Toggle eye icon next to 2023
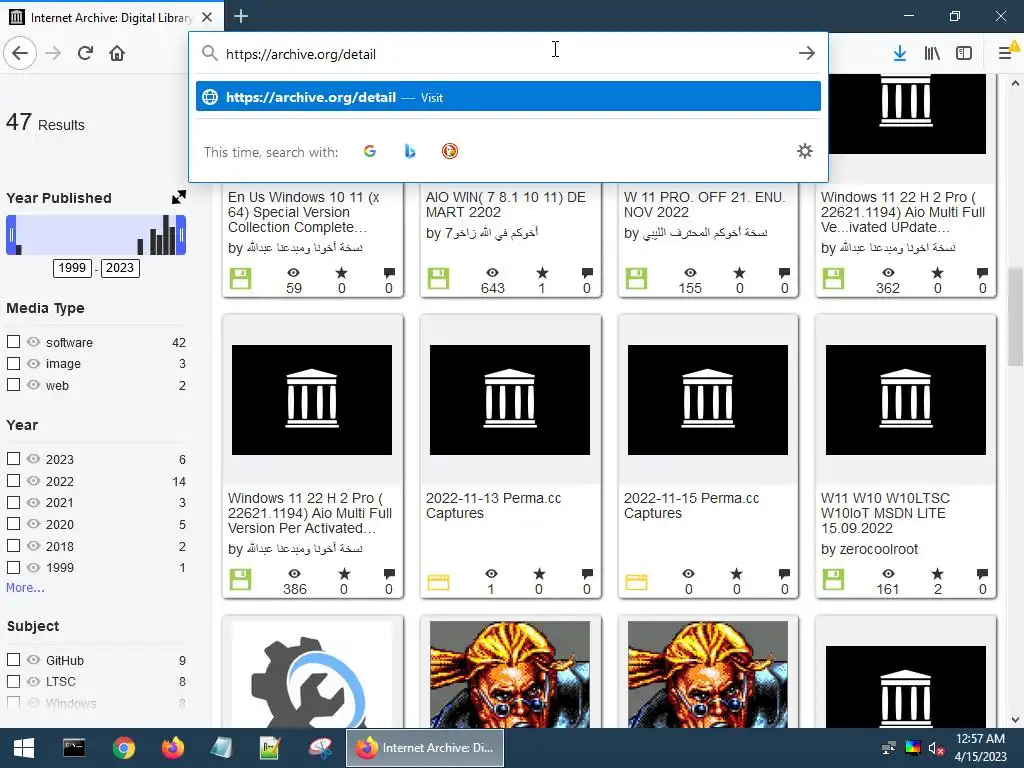The height and width of the screenshot is (768, 1024). (x=33, y=458)
